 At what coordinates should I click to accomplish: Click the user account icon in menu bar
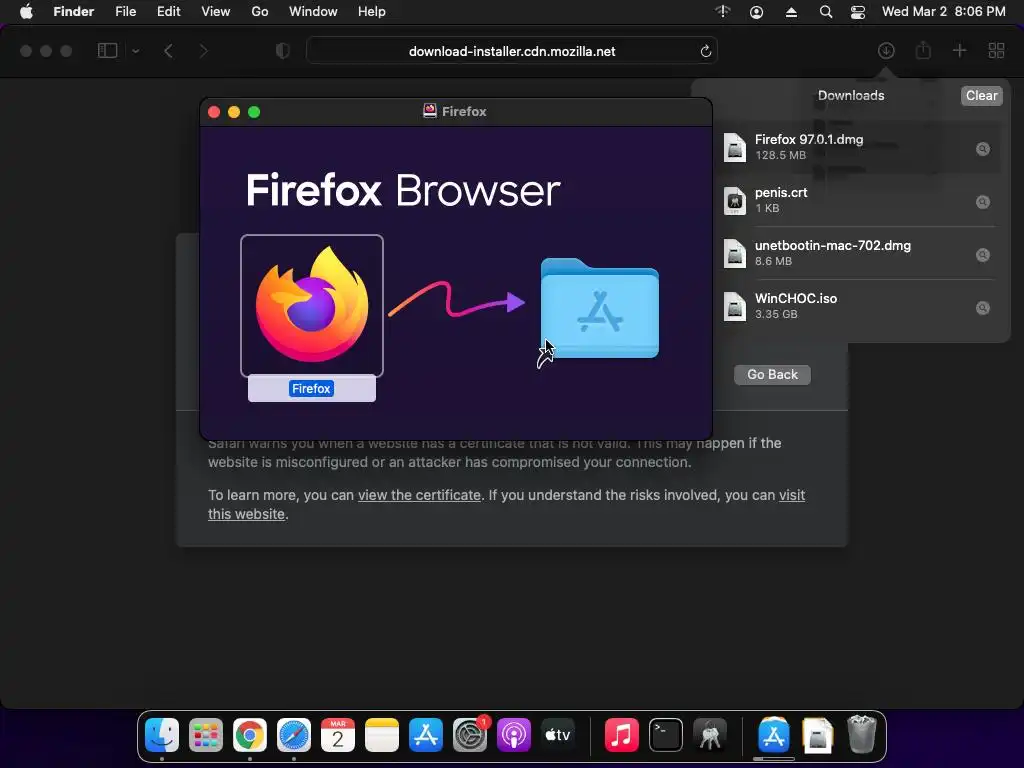756,12
